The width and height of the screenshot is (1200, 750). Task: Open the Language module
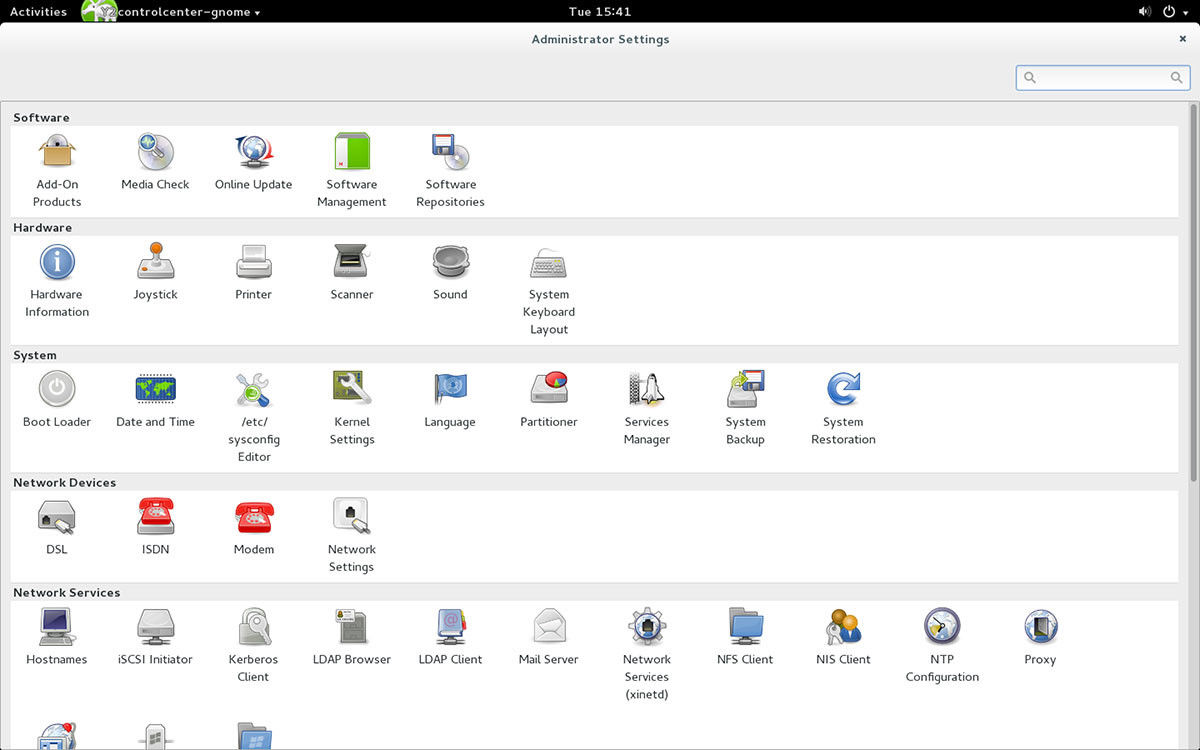tap(450, 400)
